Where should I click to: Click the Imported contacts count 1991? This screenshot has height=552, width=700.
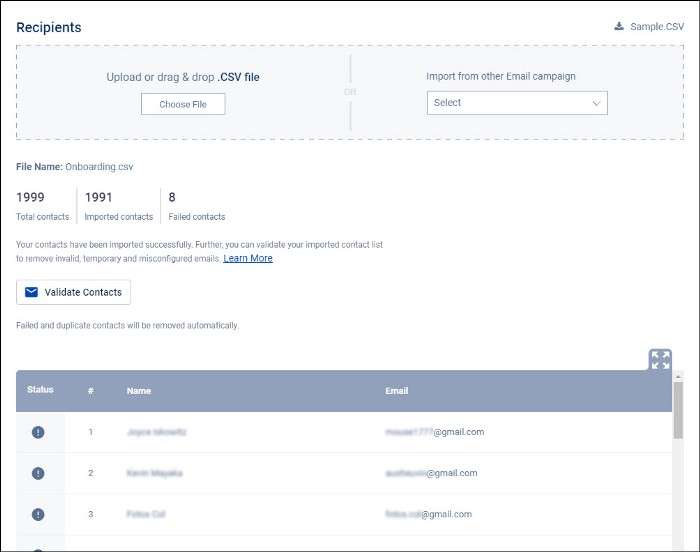[x=99, y=197]
